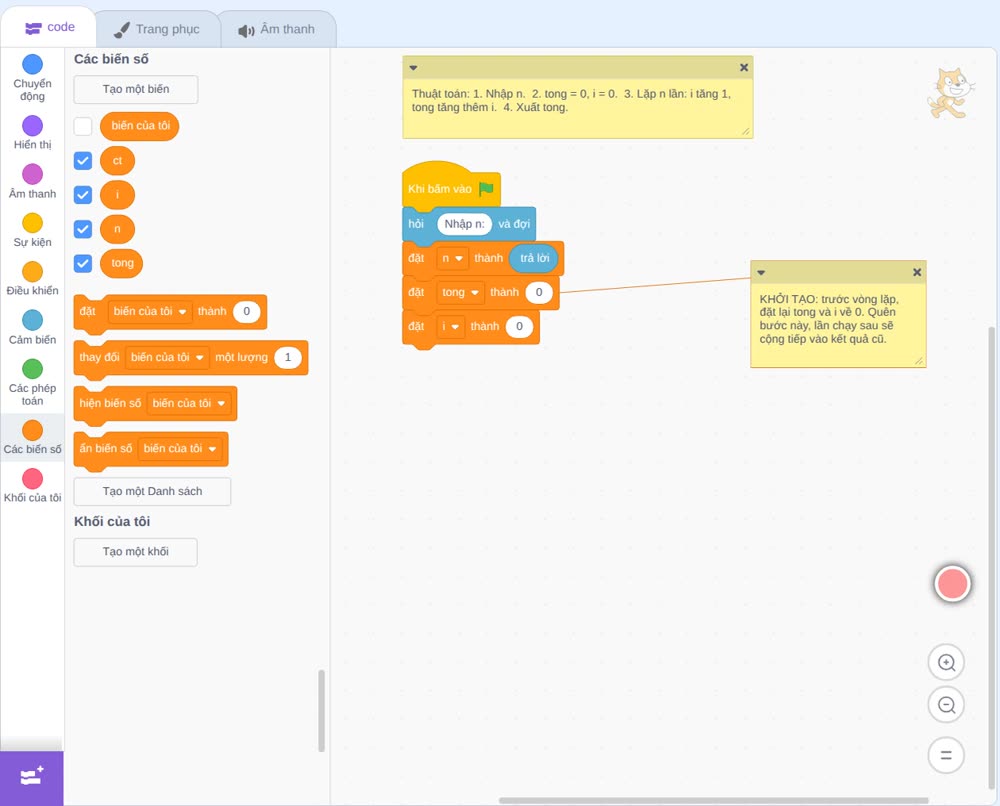Screen dimensions: 1000x806
Task: Uncheck the 'i' variable checkbox
Action: 83,194
